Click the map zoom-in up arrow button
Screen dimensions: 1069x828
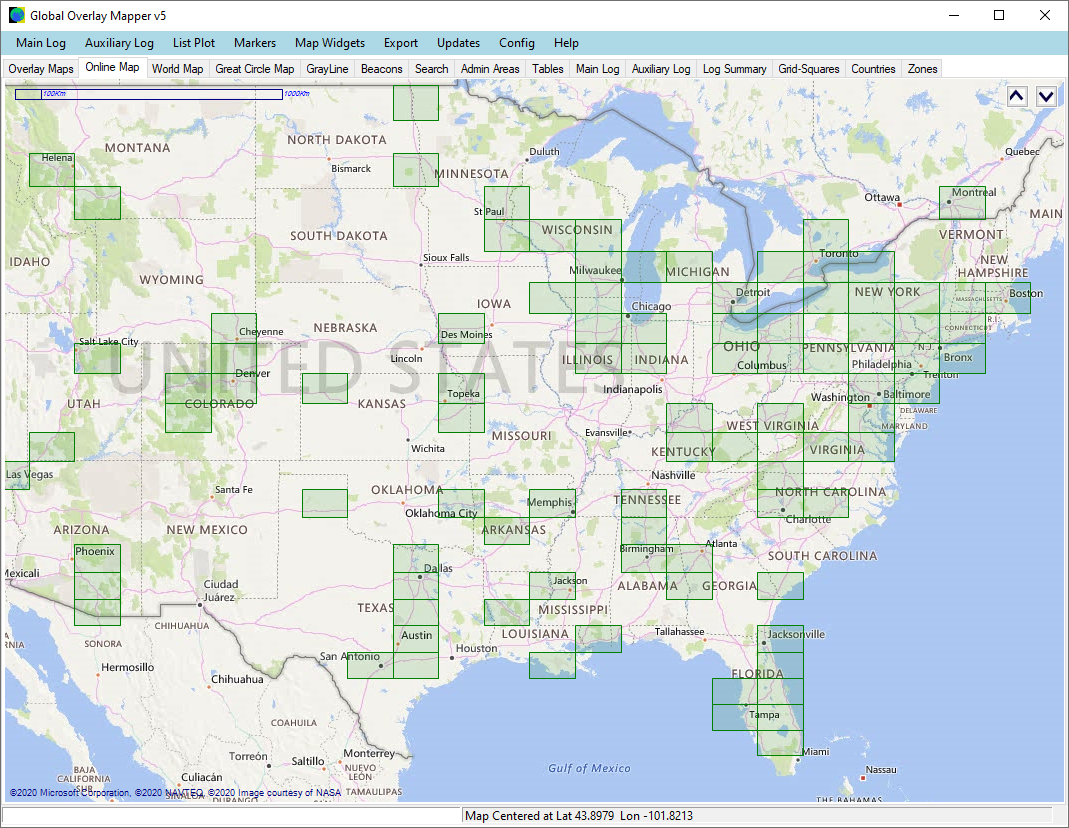(1017, 96)
